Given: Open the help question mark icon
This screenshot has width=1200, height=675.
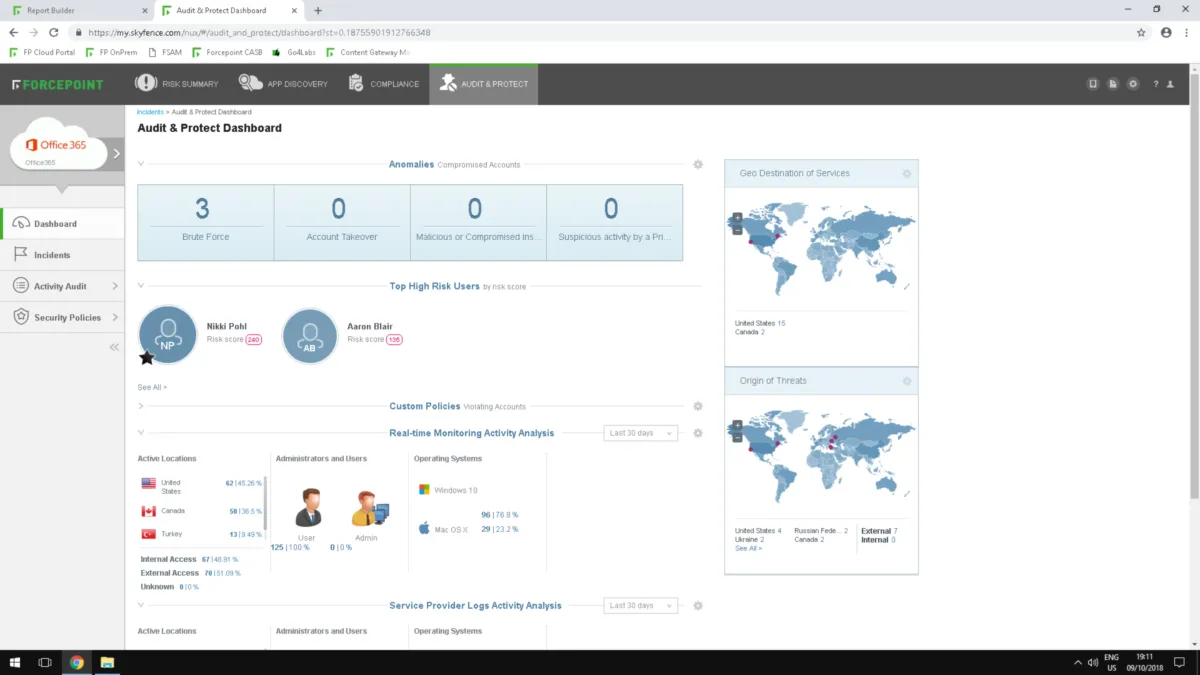Looking at the screenshot, I should (x=1156, y=84).
